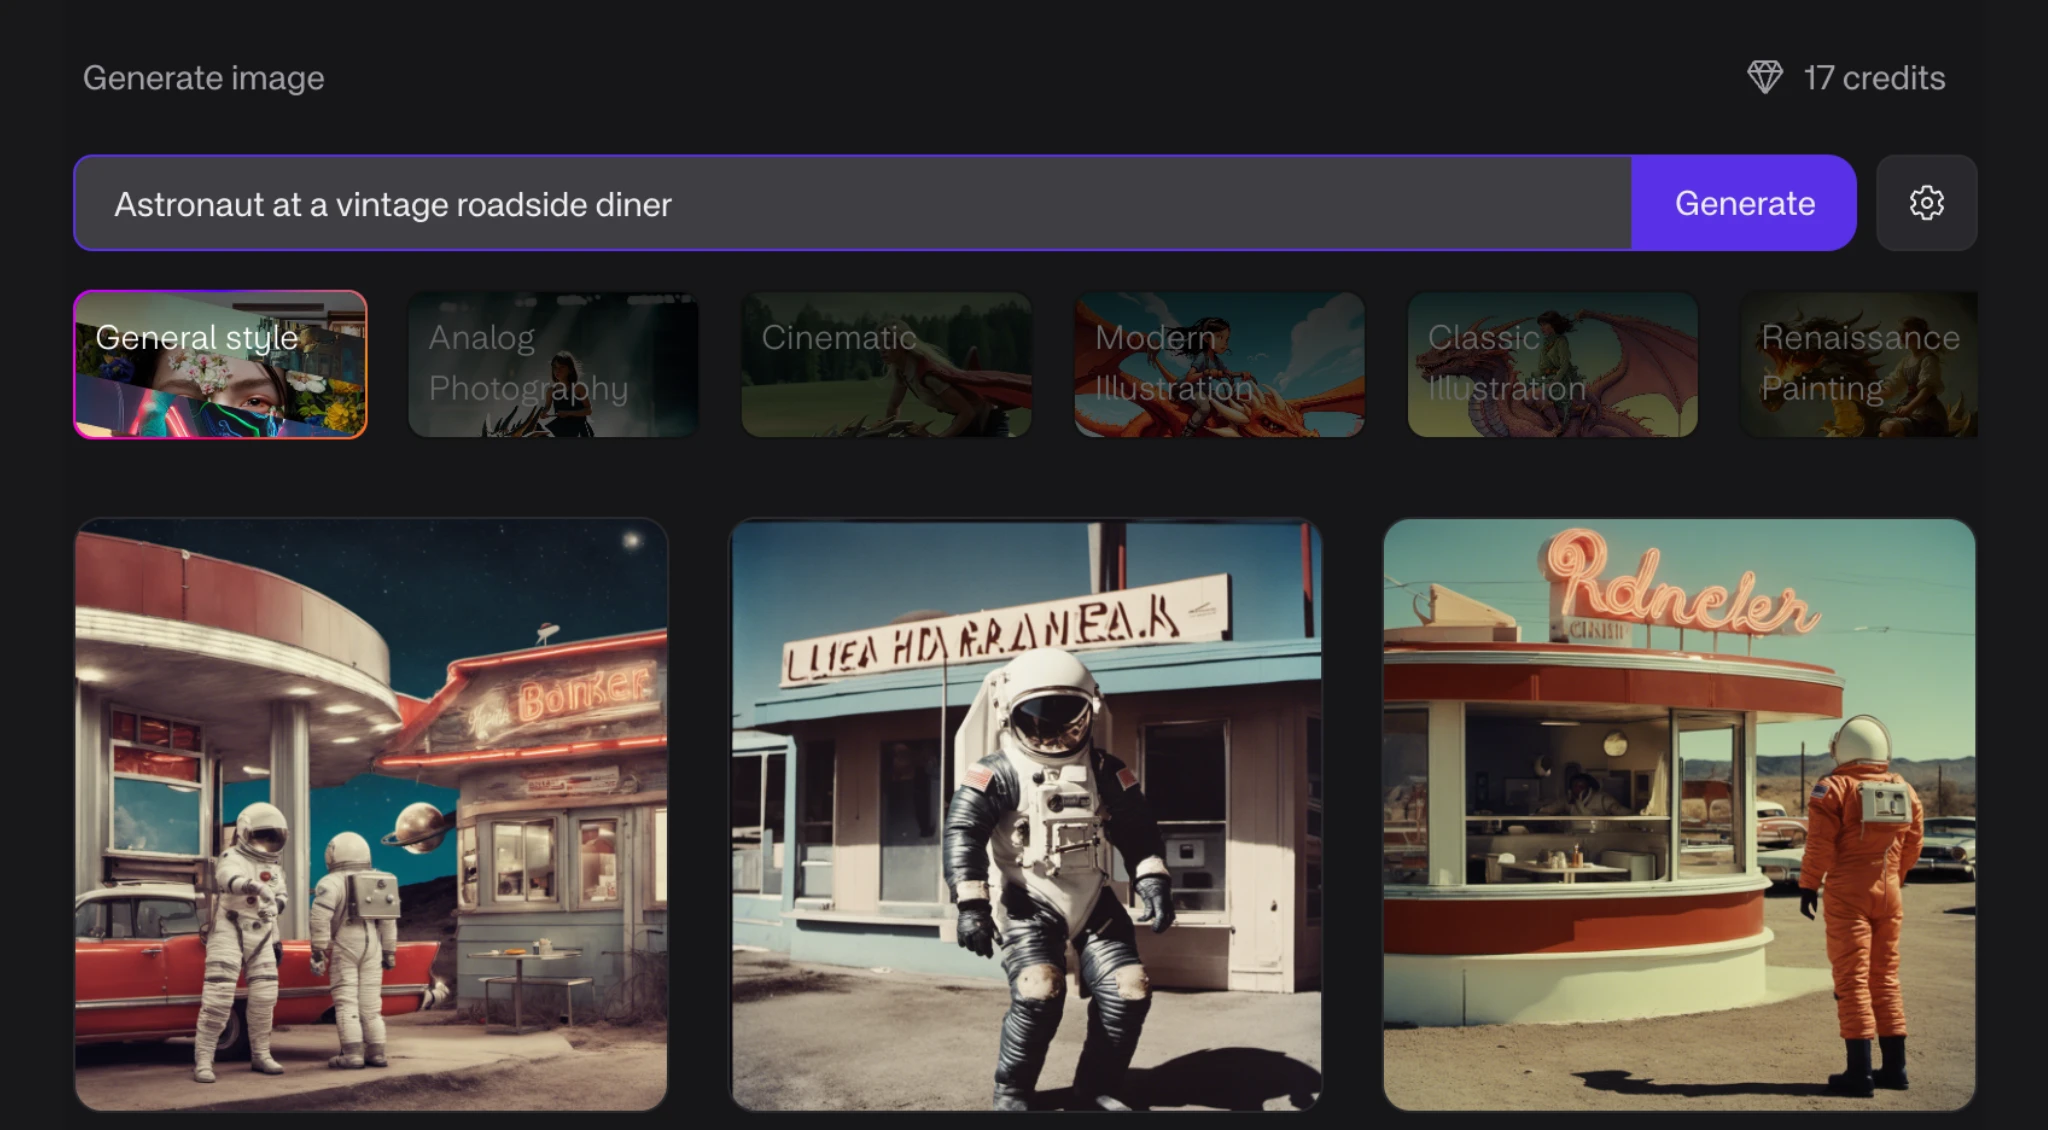The height and width of the screenshot is (1130, 2048).
Task: Click the Cinematic style label text
Action: (839, 338)
